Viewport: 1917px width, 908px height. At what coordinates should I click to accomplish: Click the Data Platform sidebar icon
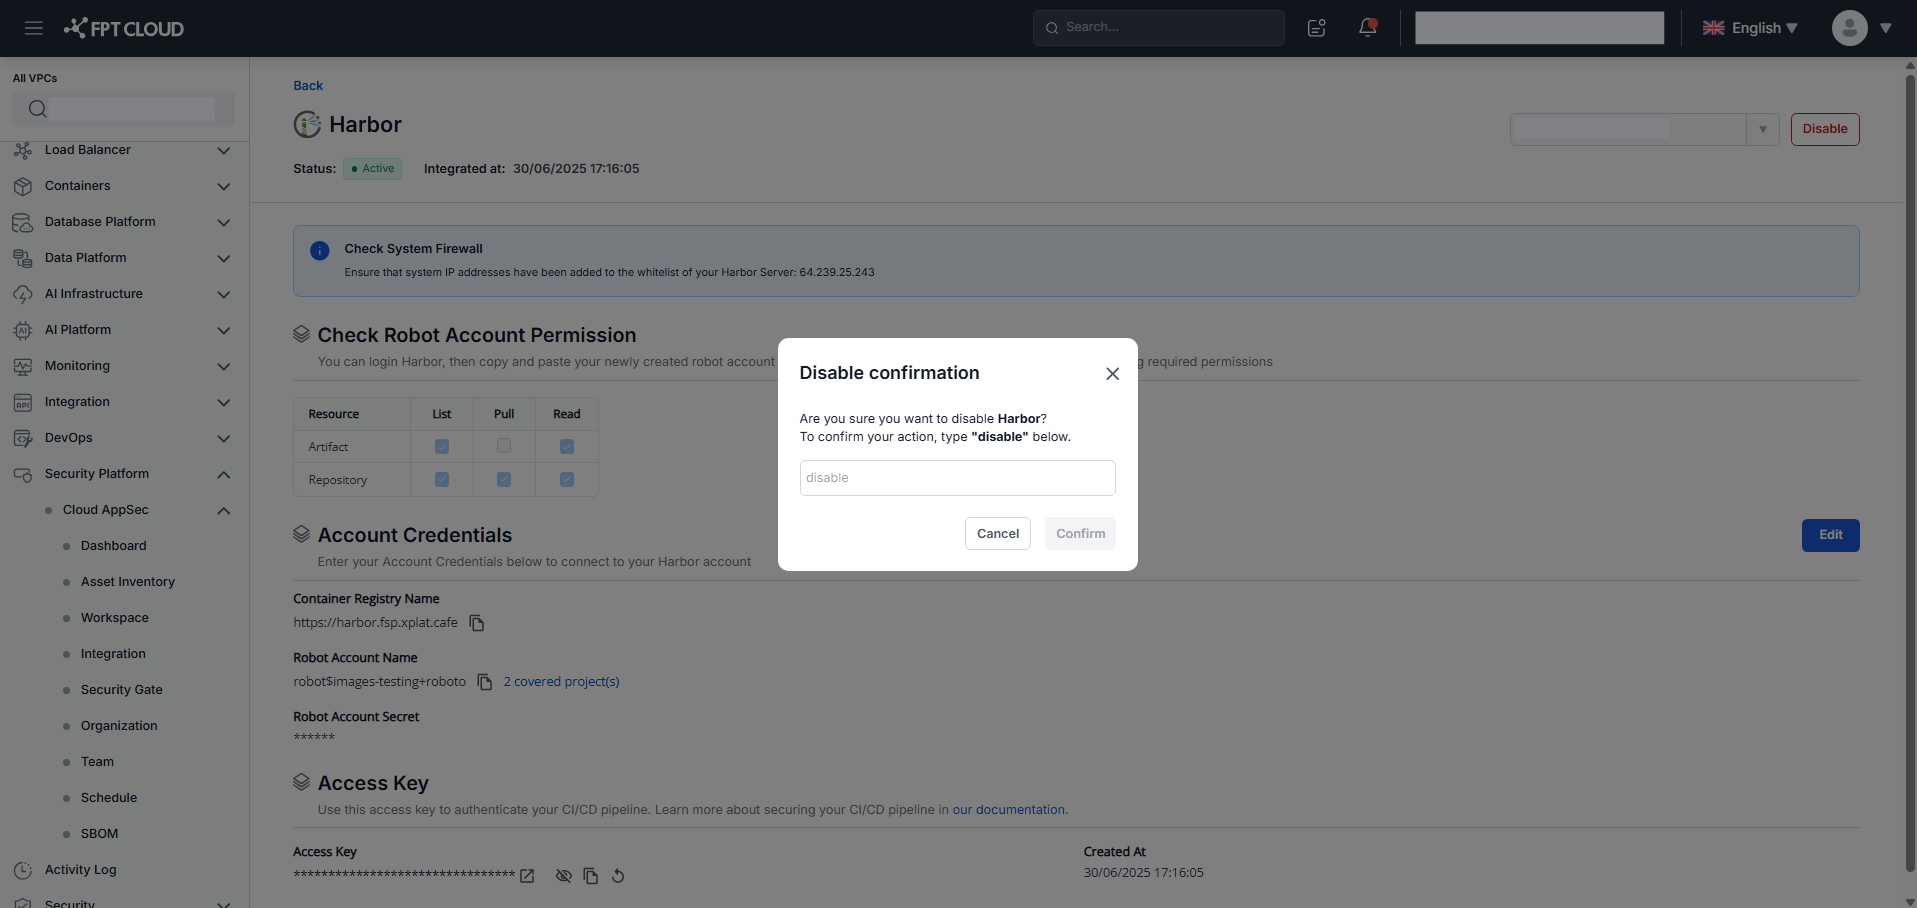point(23,258)
